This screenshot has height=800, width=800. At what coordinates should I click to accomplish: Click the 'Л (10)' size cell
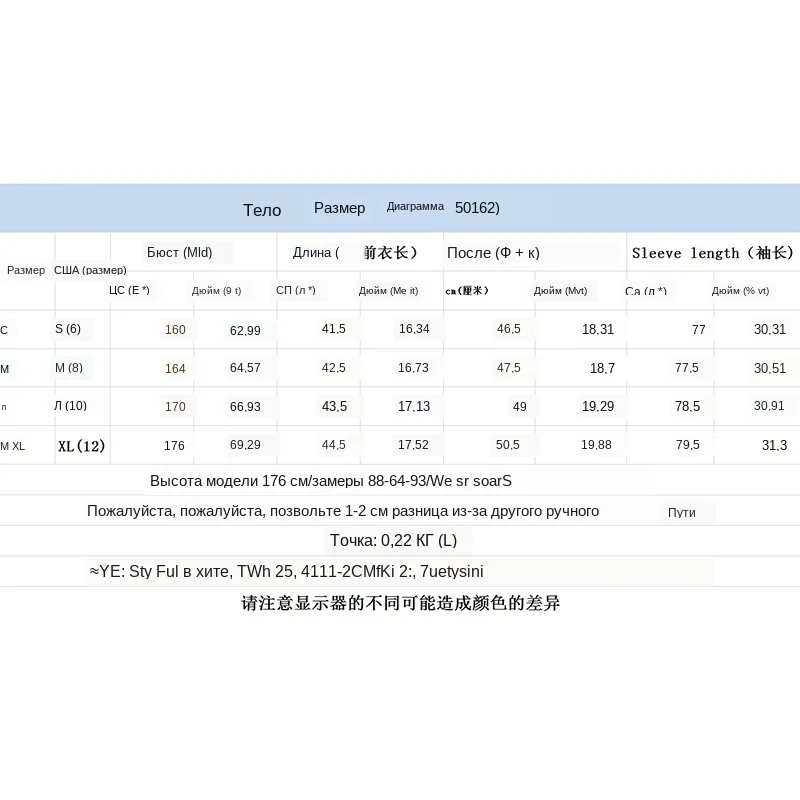tap(70, 406)
